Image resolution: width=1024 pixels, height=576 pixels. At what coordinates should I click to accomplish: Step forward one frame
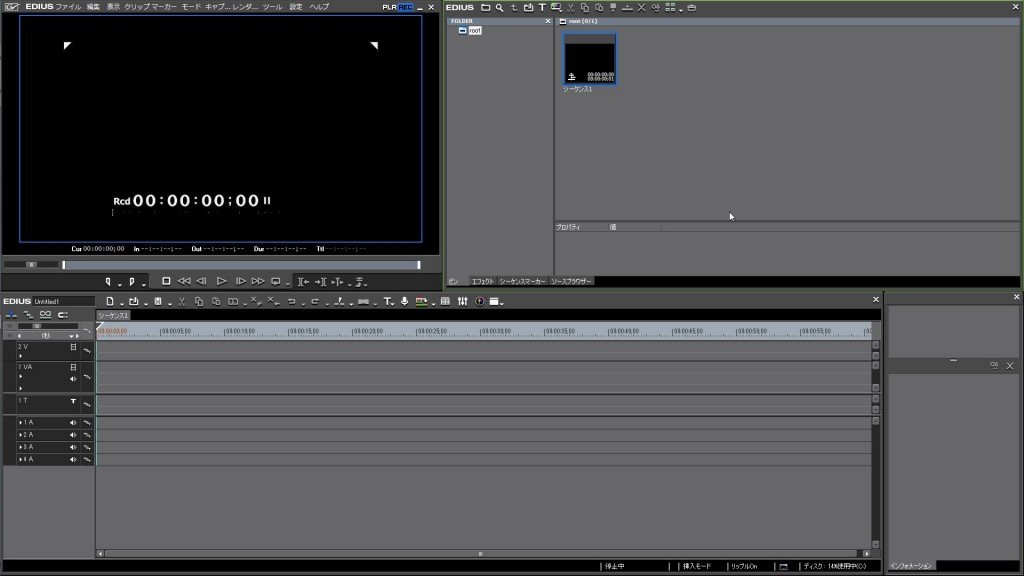pos(240,281)
